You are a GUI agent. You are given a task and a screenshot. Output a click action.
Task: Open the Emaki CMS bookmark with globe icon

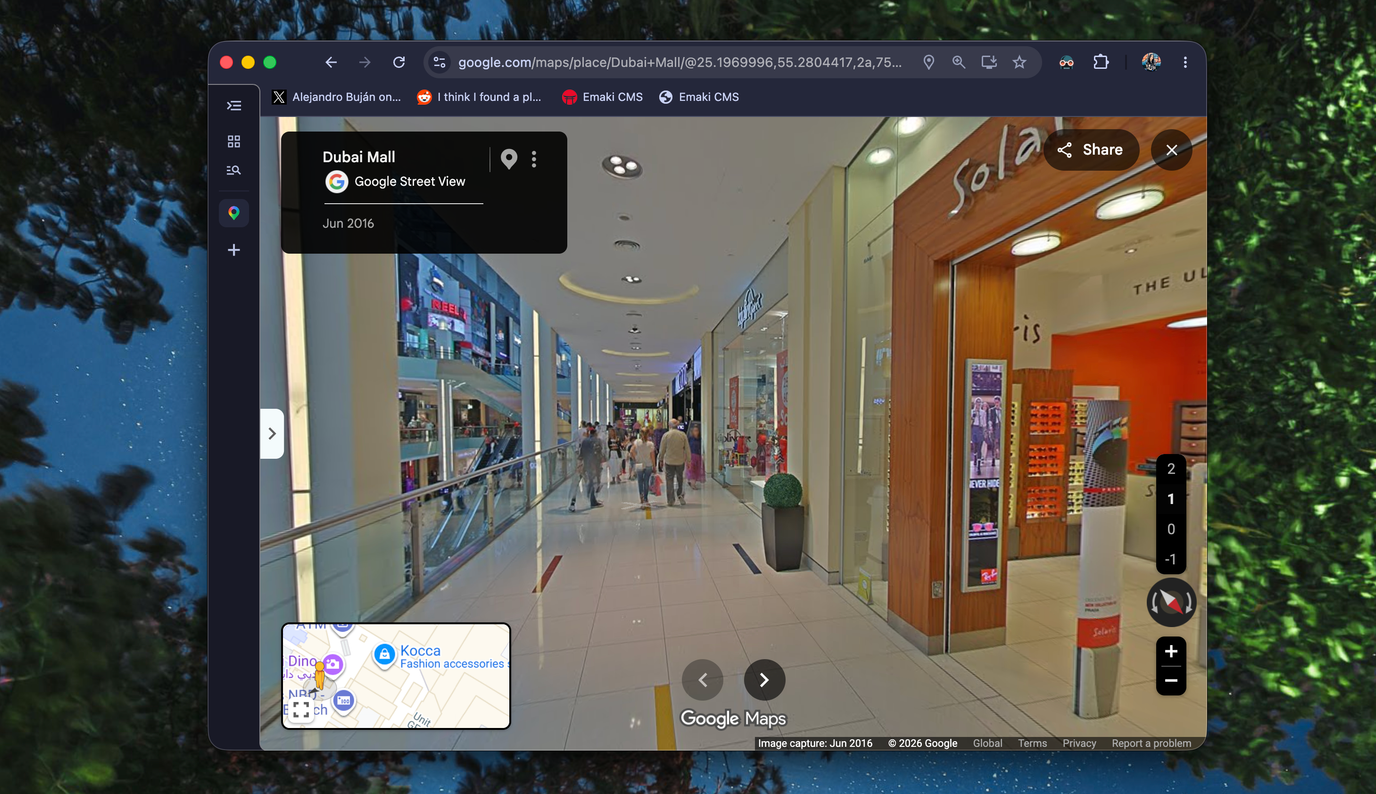[x=699, y=97]
